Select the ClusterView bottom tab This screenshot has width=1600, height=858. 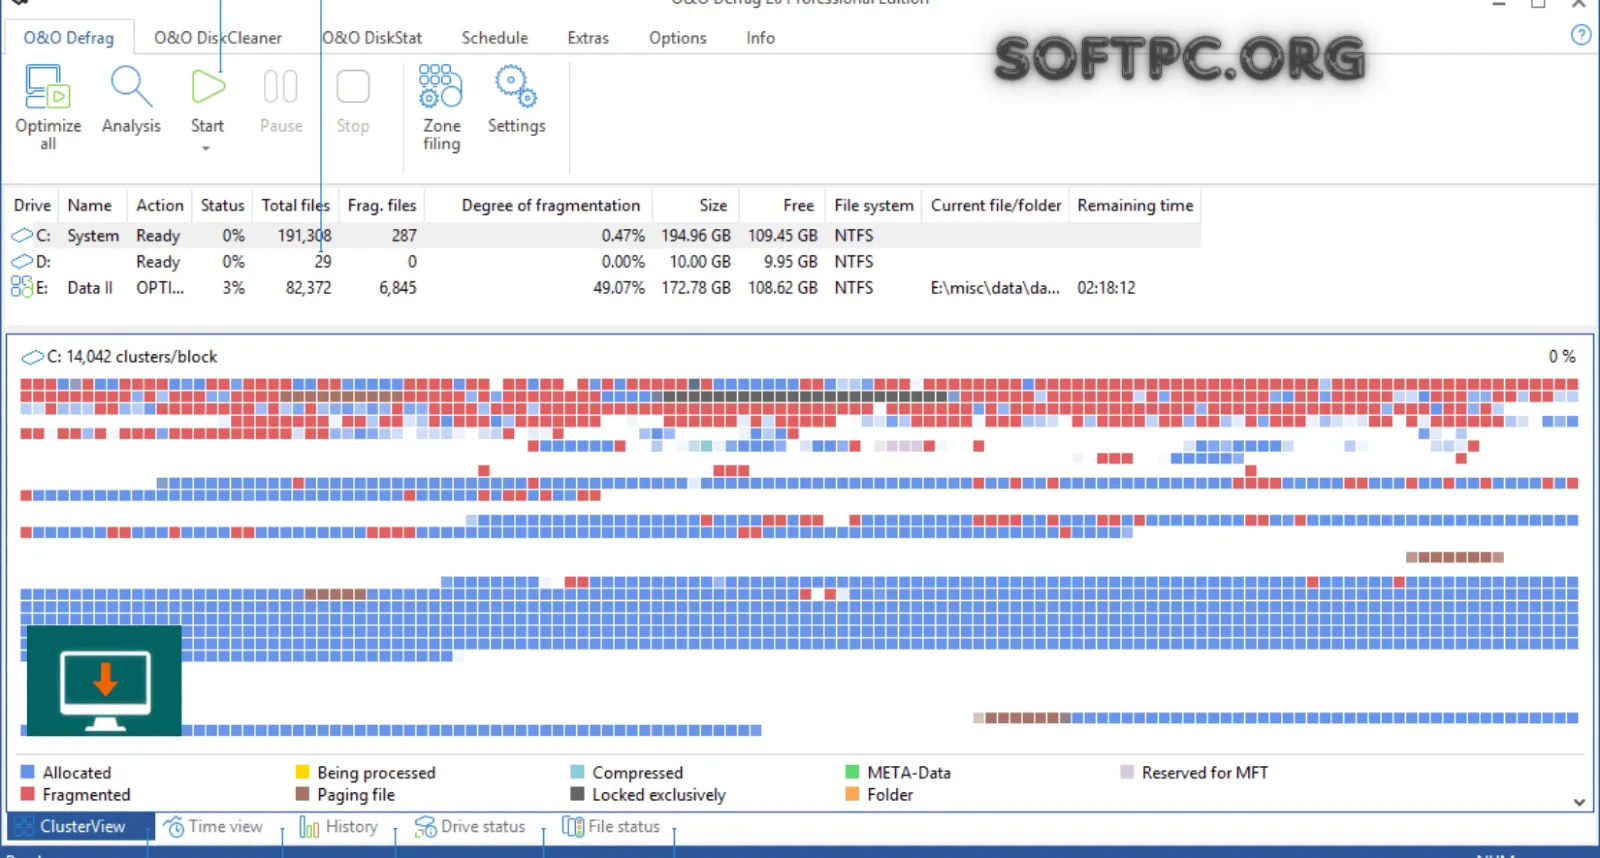coord(81,827)
